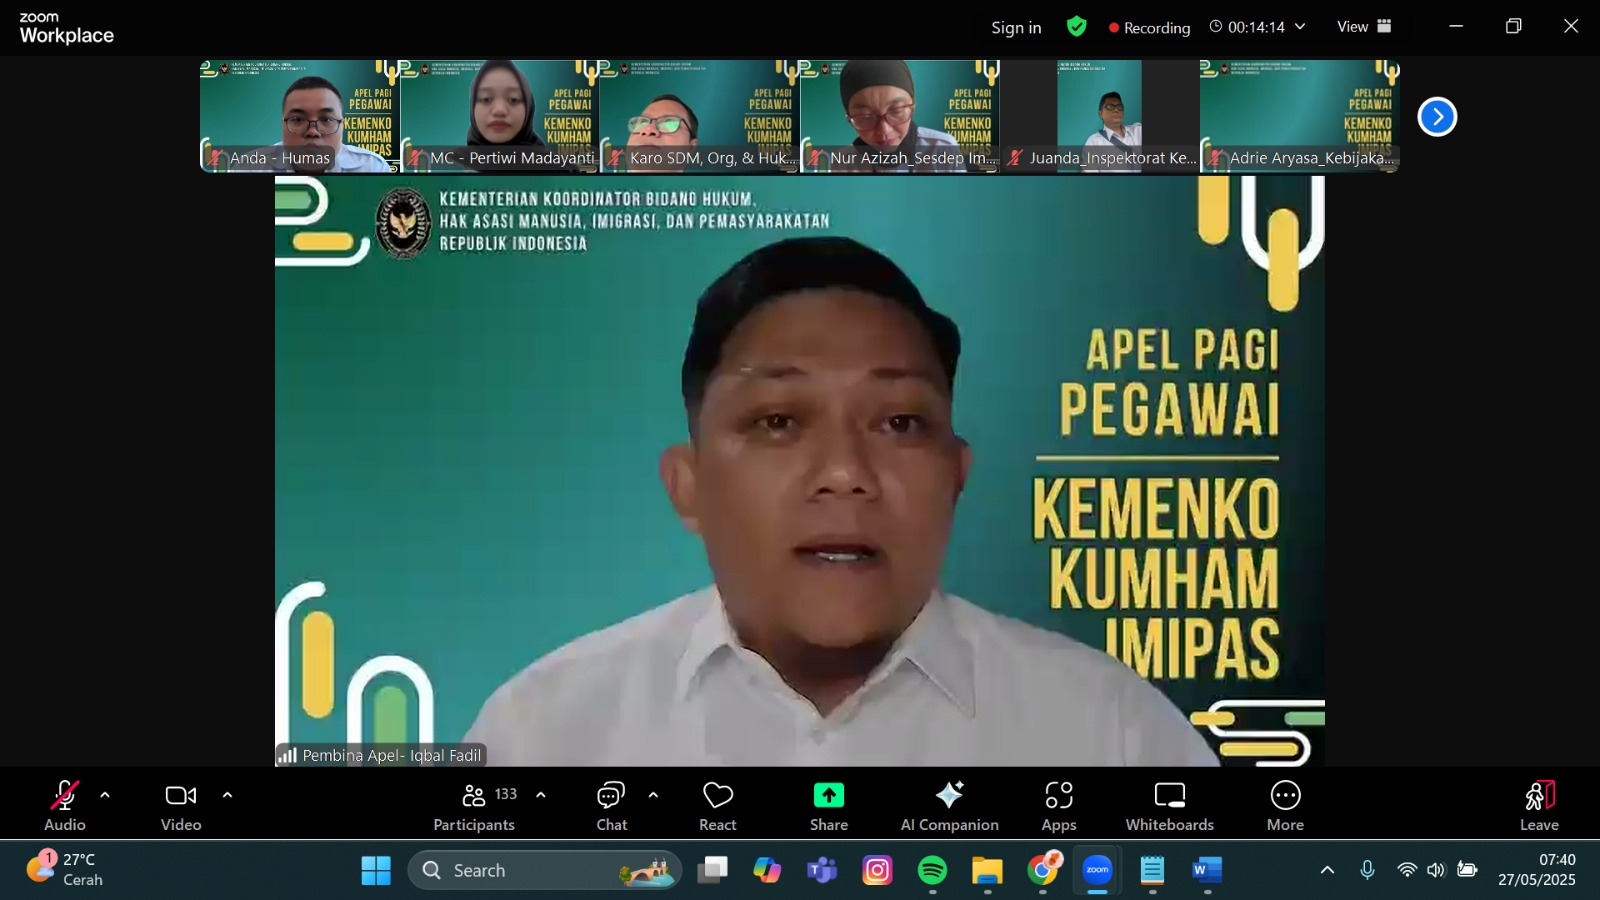Click the encryption shield icon

(x=1076, y=27)
